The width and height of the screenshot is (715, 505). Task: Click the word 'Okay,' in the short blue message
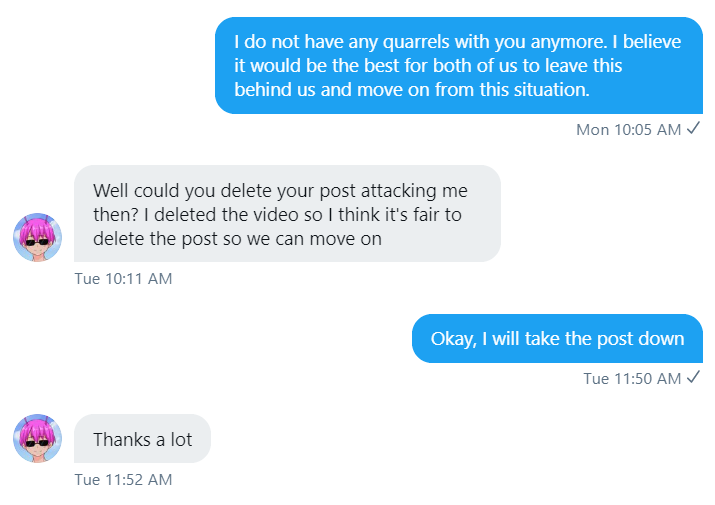[454, 339]
